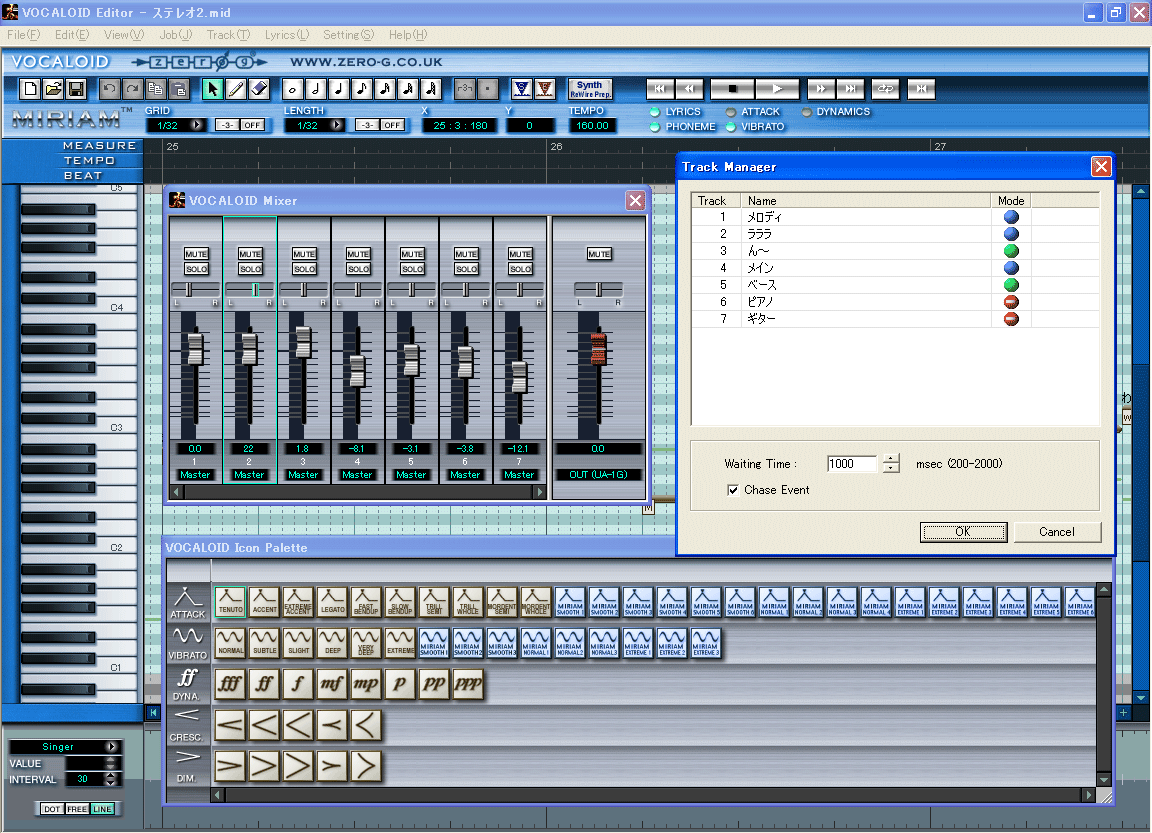Add Tenuto attack icon from palette
The height and width of the screenshot is (833, 1152).
tap(230, 601)
